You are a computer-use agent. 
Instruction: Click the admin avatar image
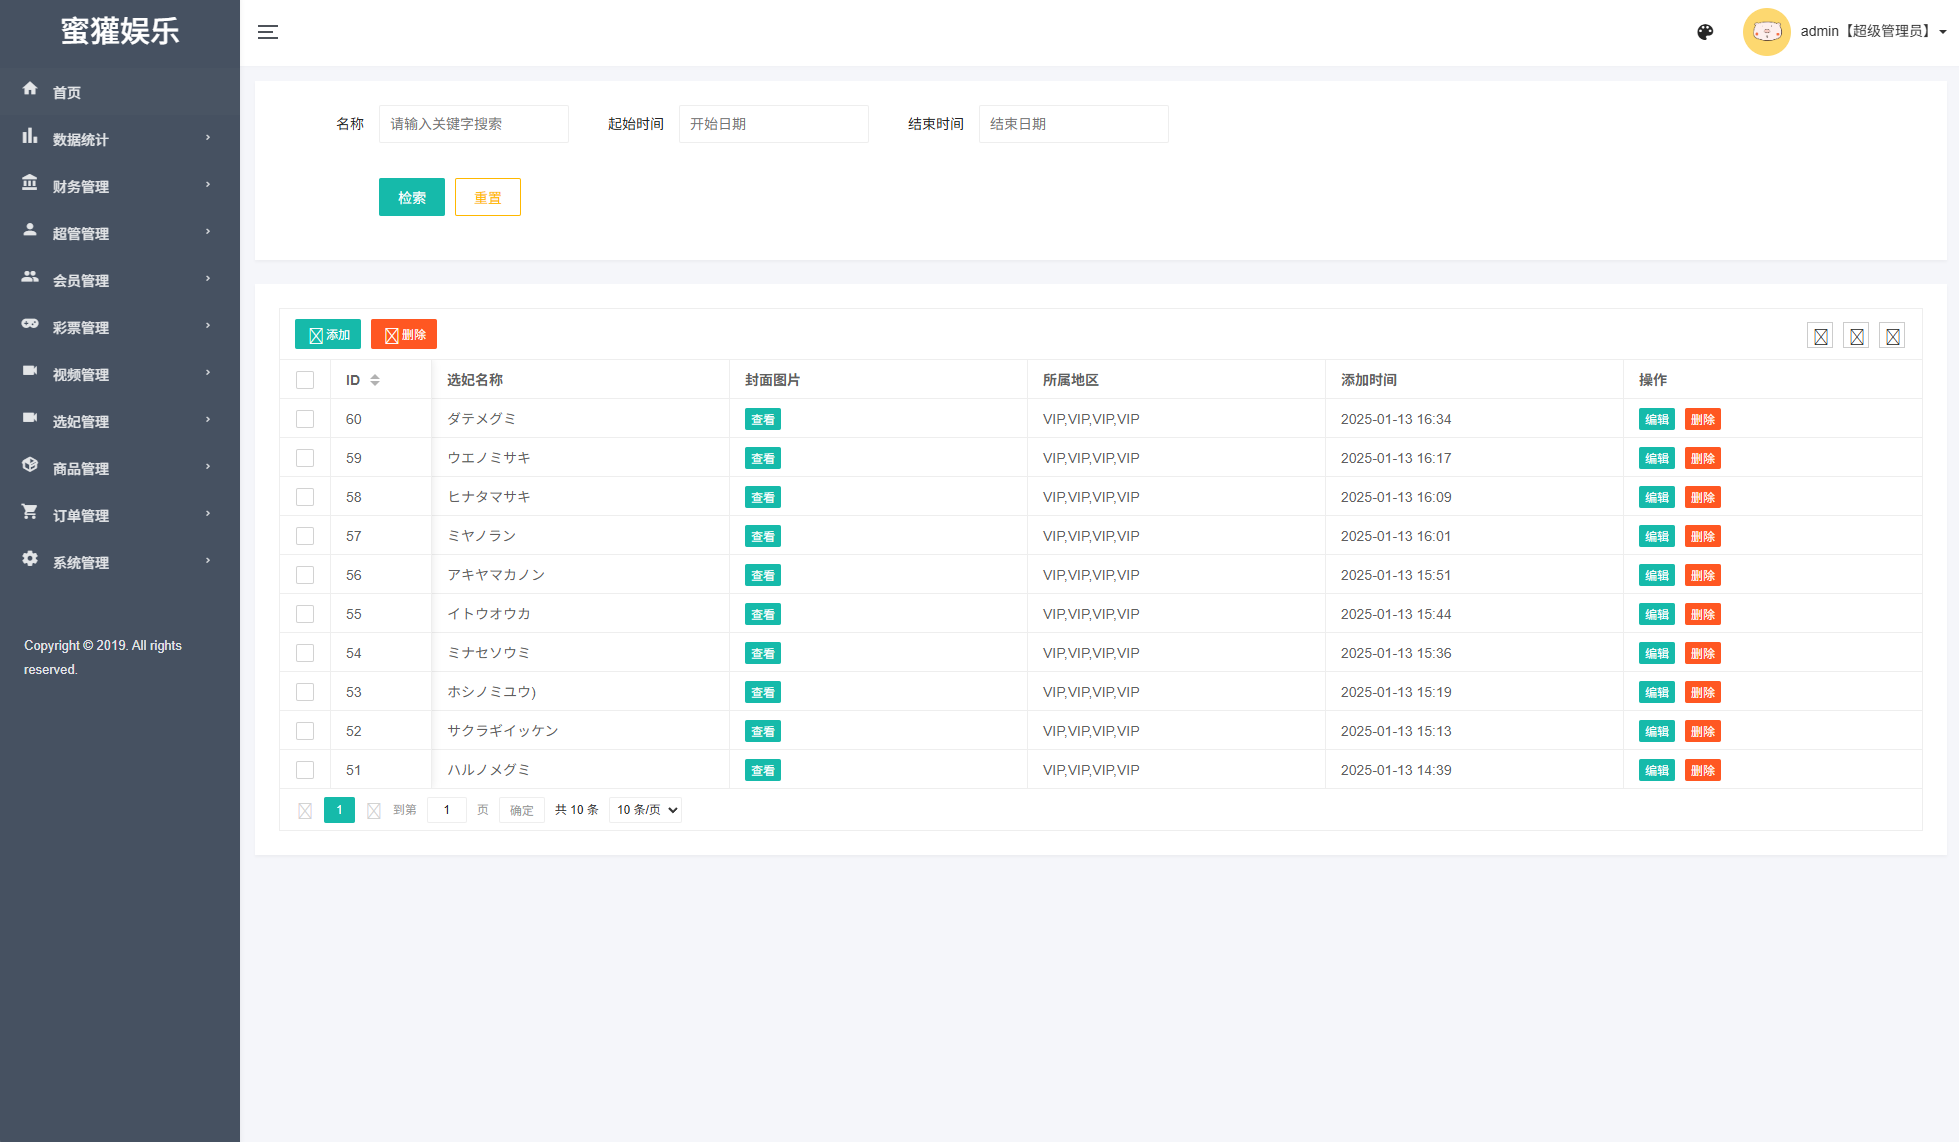(1766, 32)
